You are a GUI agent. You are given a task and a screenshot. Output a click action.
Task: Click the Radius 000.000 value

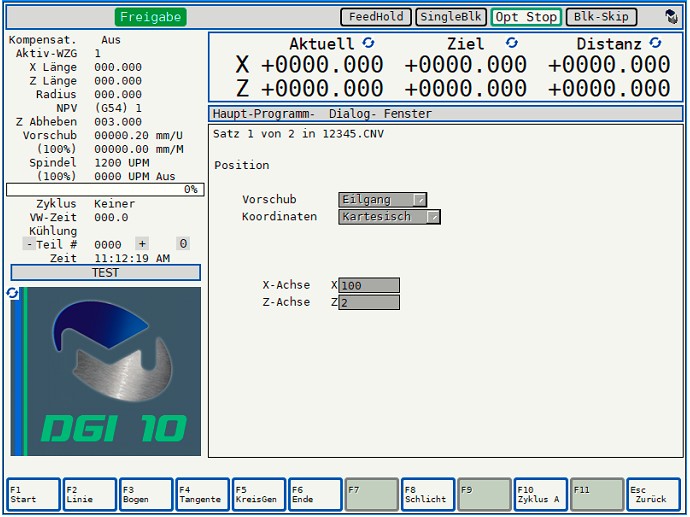pyautogui.click(x=118, y=95)
